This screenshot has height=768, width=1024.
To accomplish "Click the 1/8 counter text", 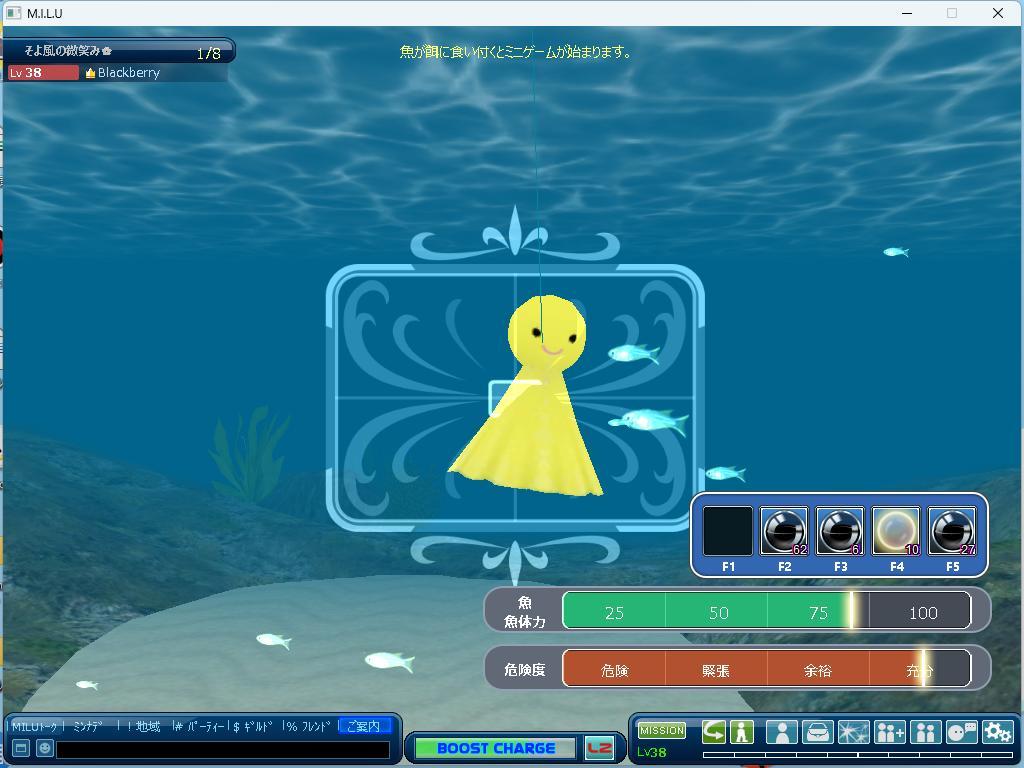I will [x=208, y=54].
